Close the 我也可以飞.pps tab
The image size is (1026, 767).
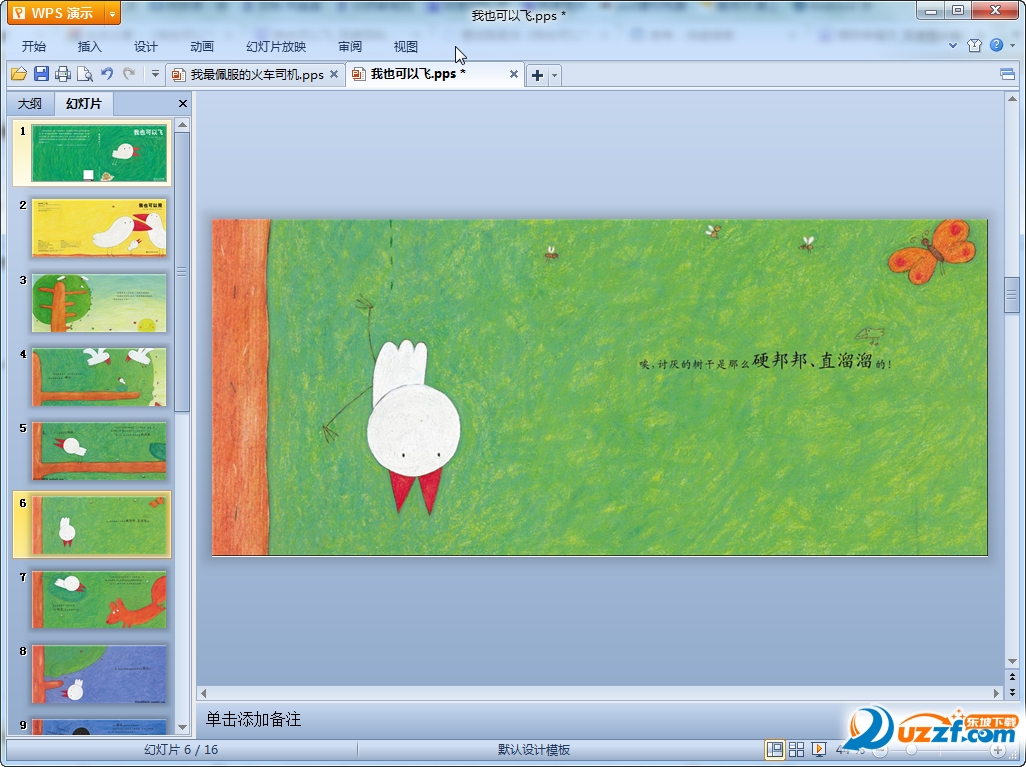[514, 74]
